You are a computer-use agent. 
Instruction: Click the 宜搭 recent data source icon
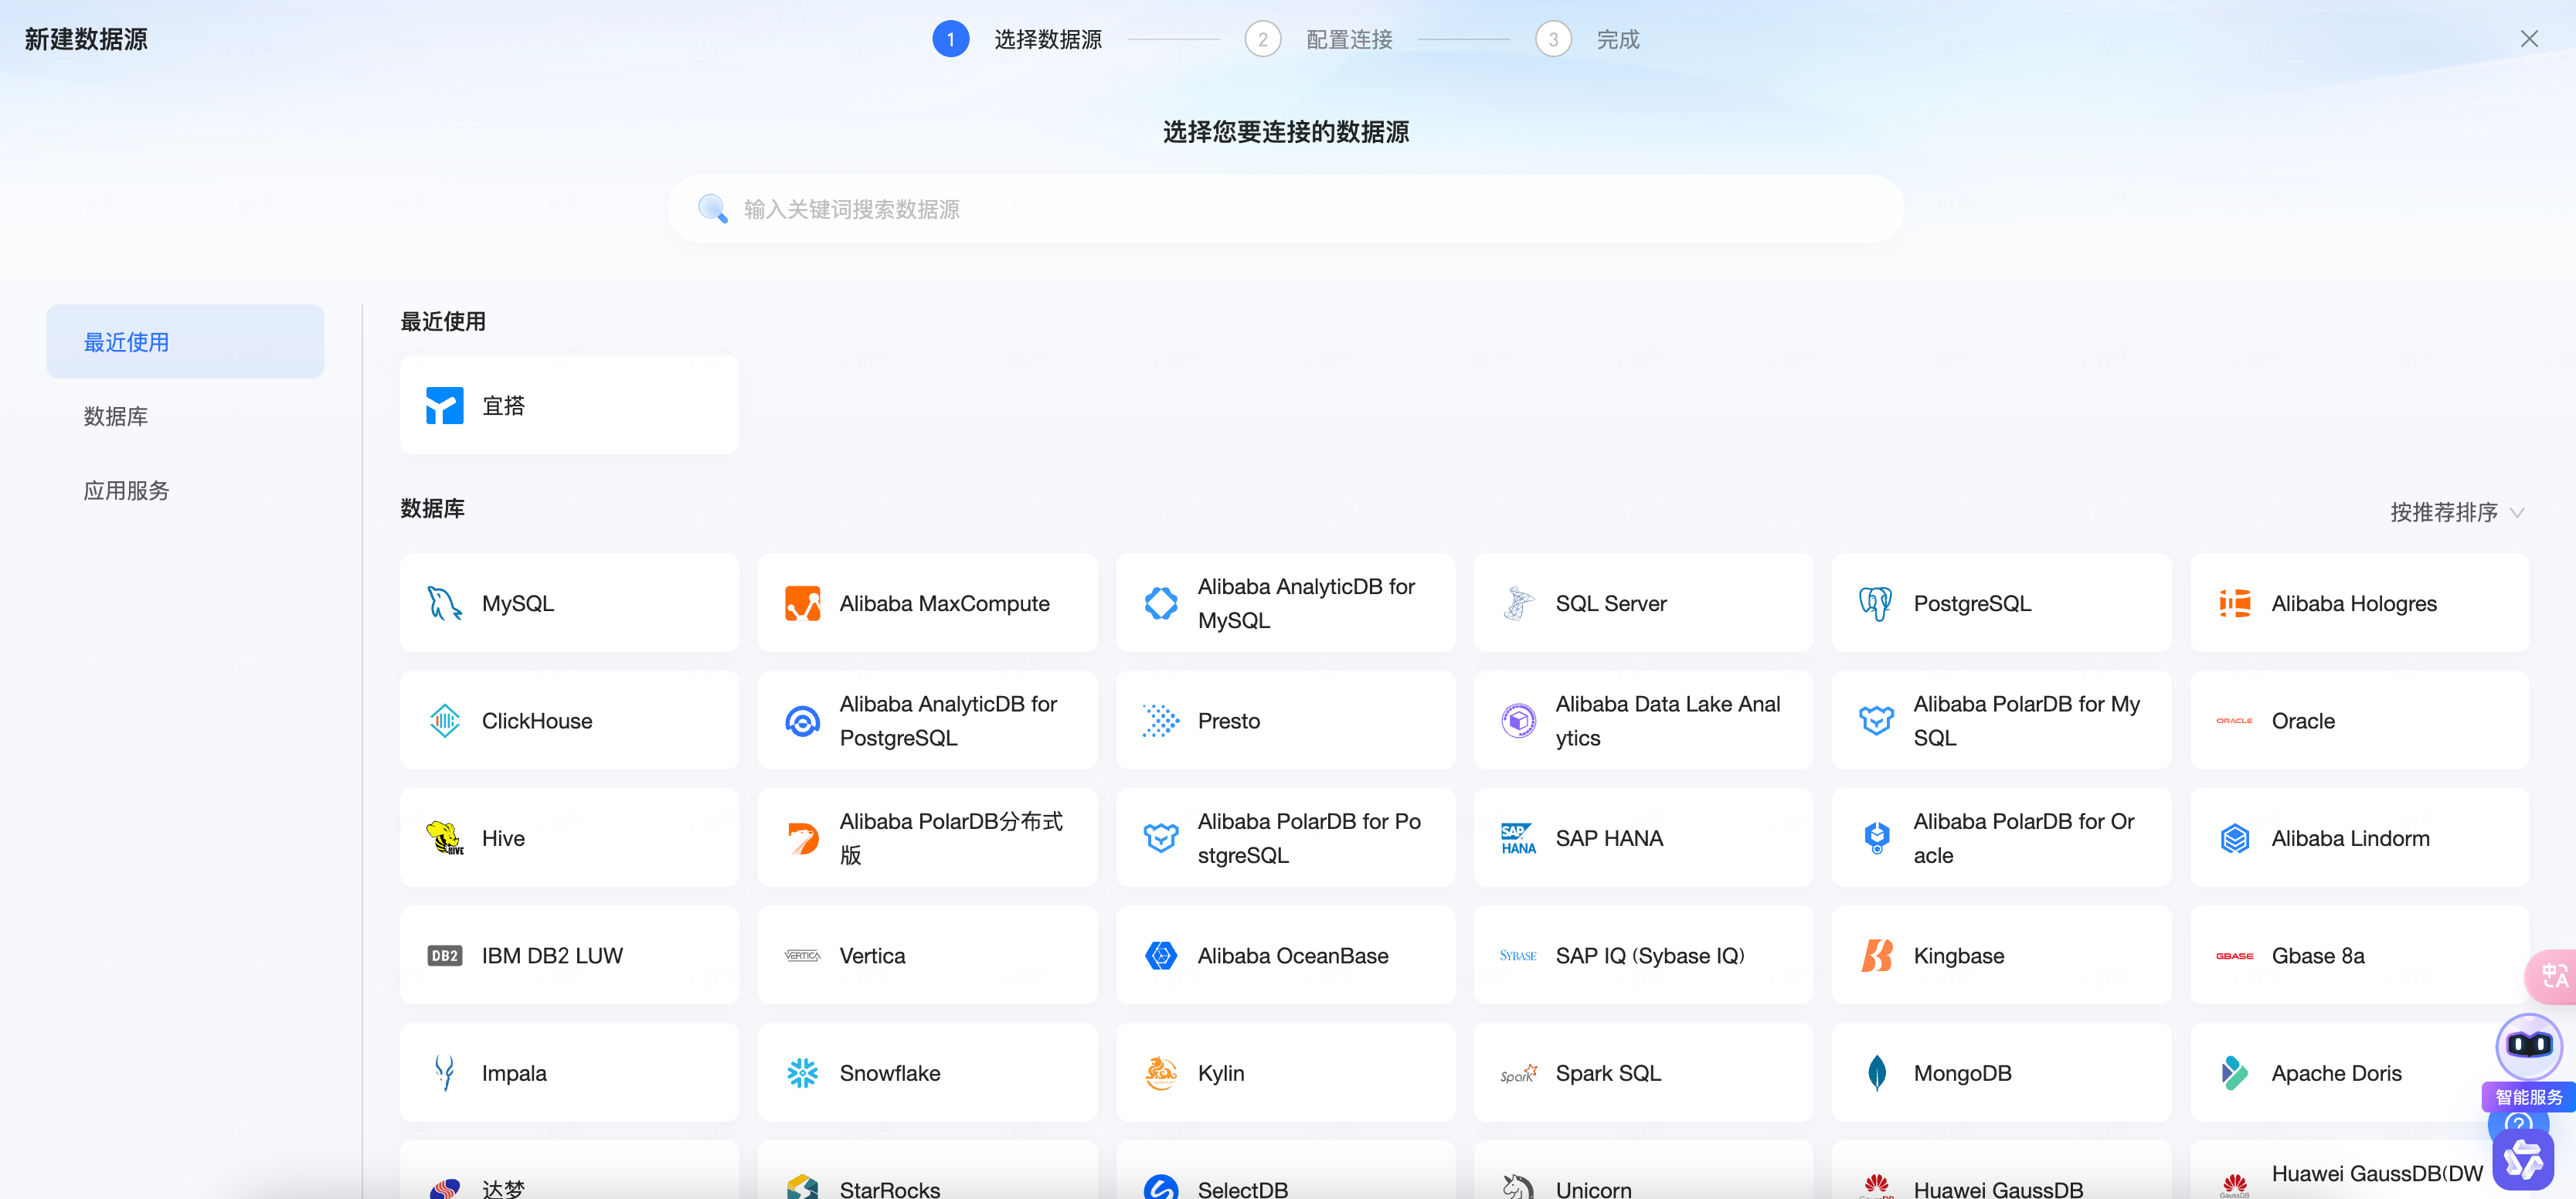click(x=444, y=405)
